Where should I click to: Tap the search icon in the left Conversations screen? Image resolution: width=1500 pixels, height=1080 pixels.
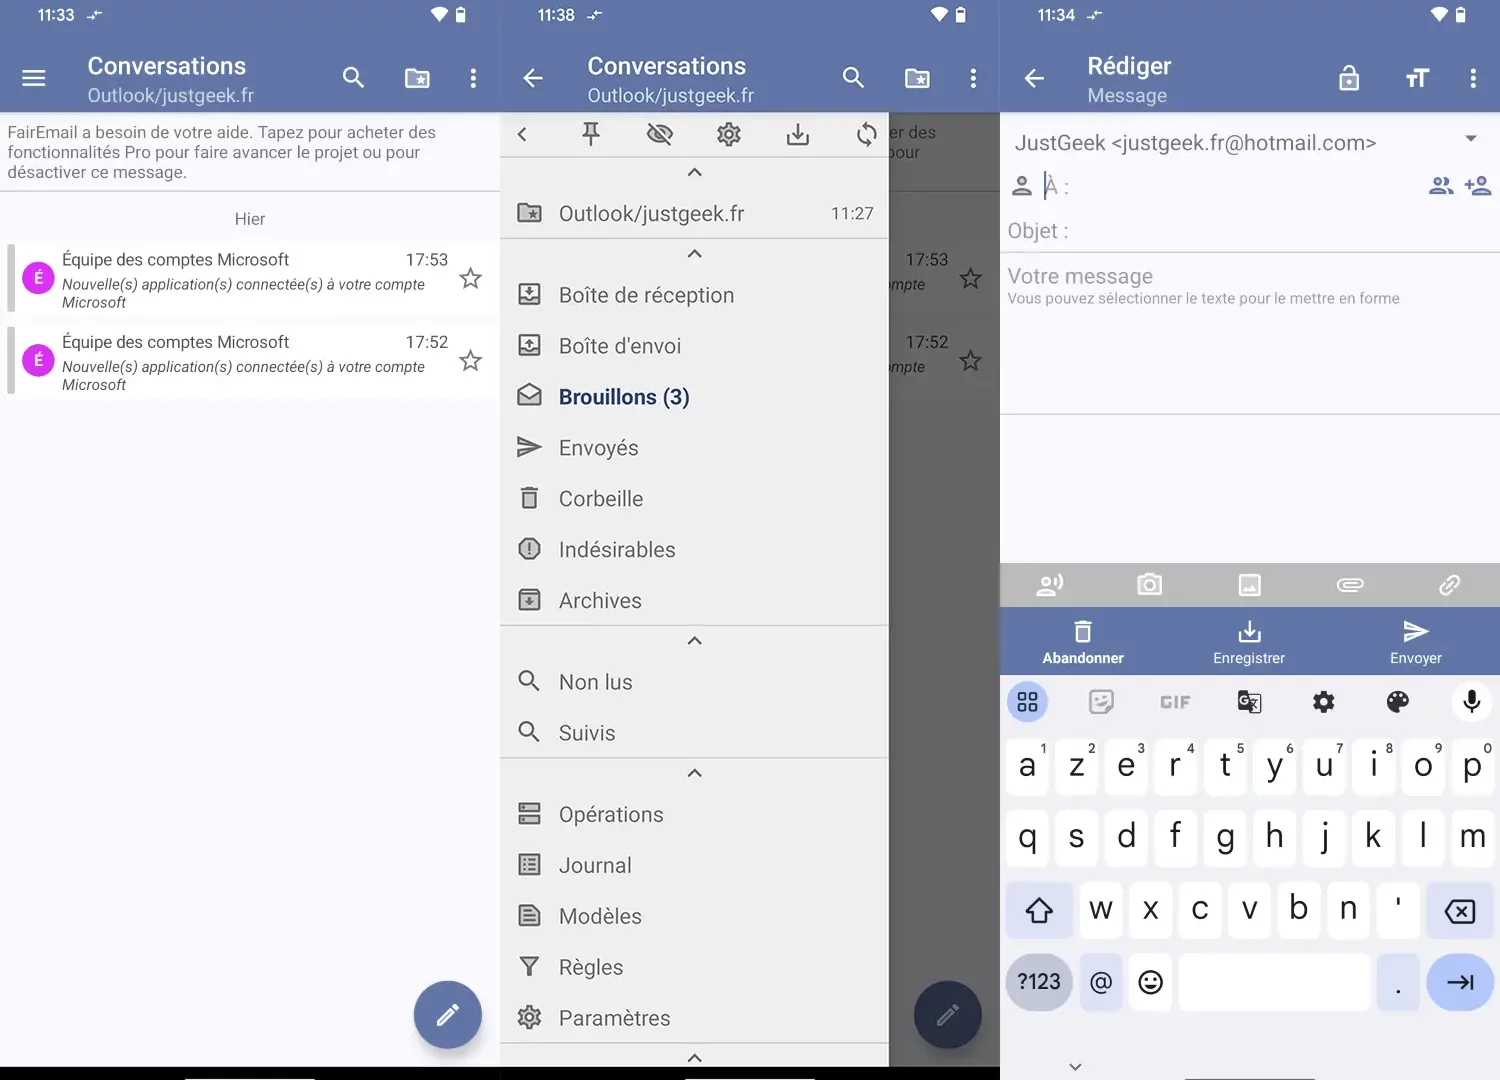coord(353,78)
